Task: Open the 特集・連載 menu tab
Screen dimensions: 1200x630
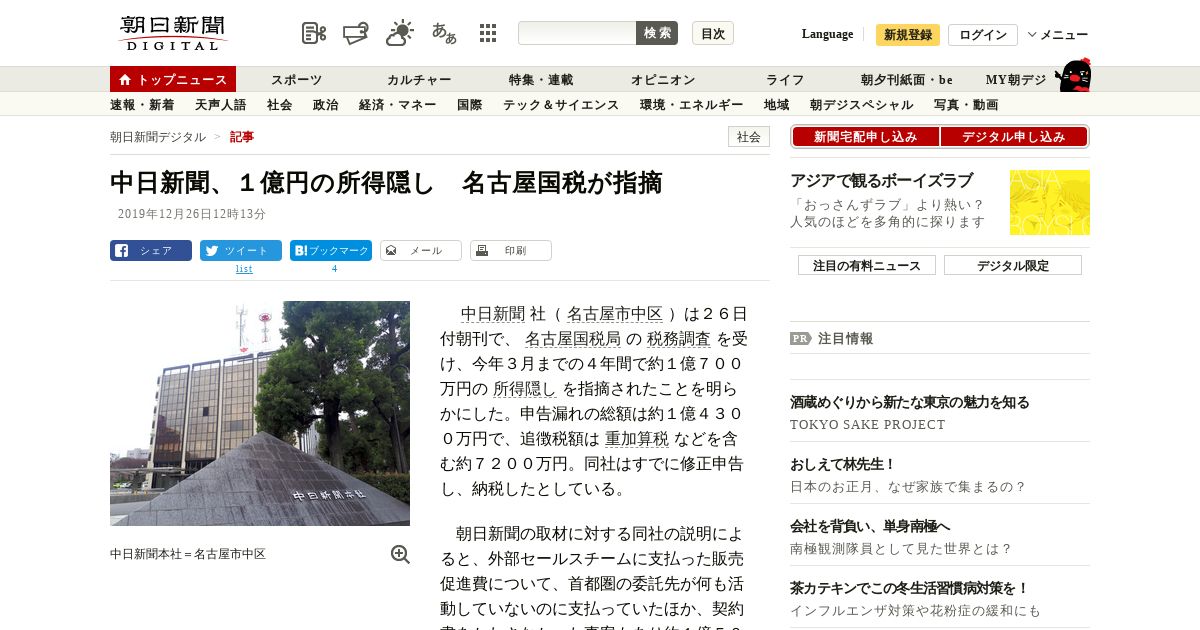Action: (x=541, y=80)
